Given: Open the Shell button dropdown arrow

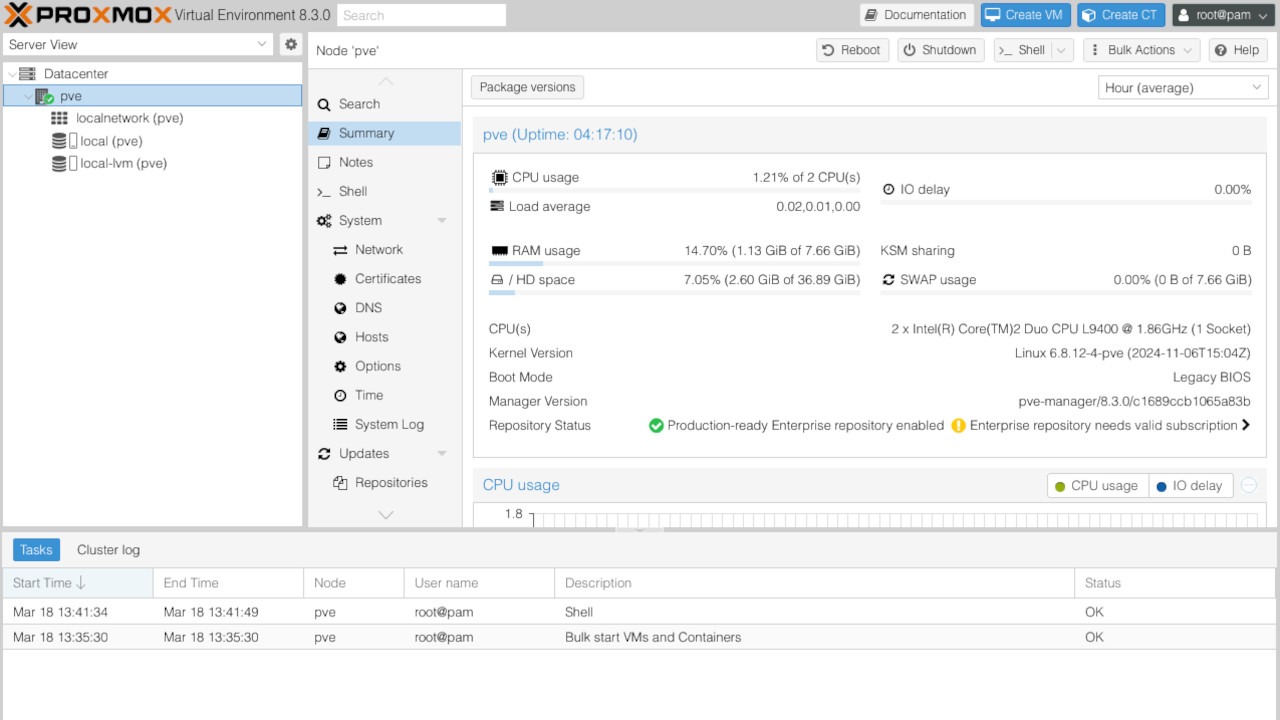Looking at the screenshot, I should coord(1063,50).
